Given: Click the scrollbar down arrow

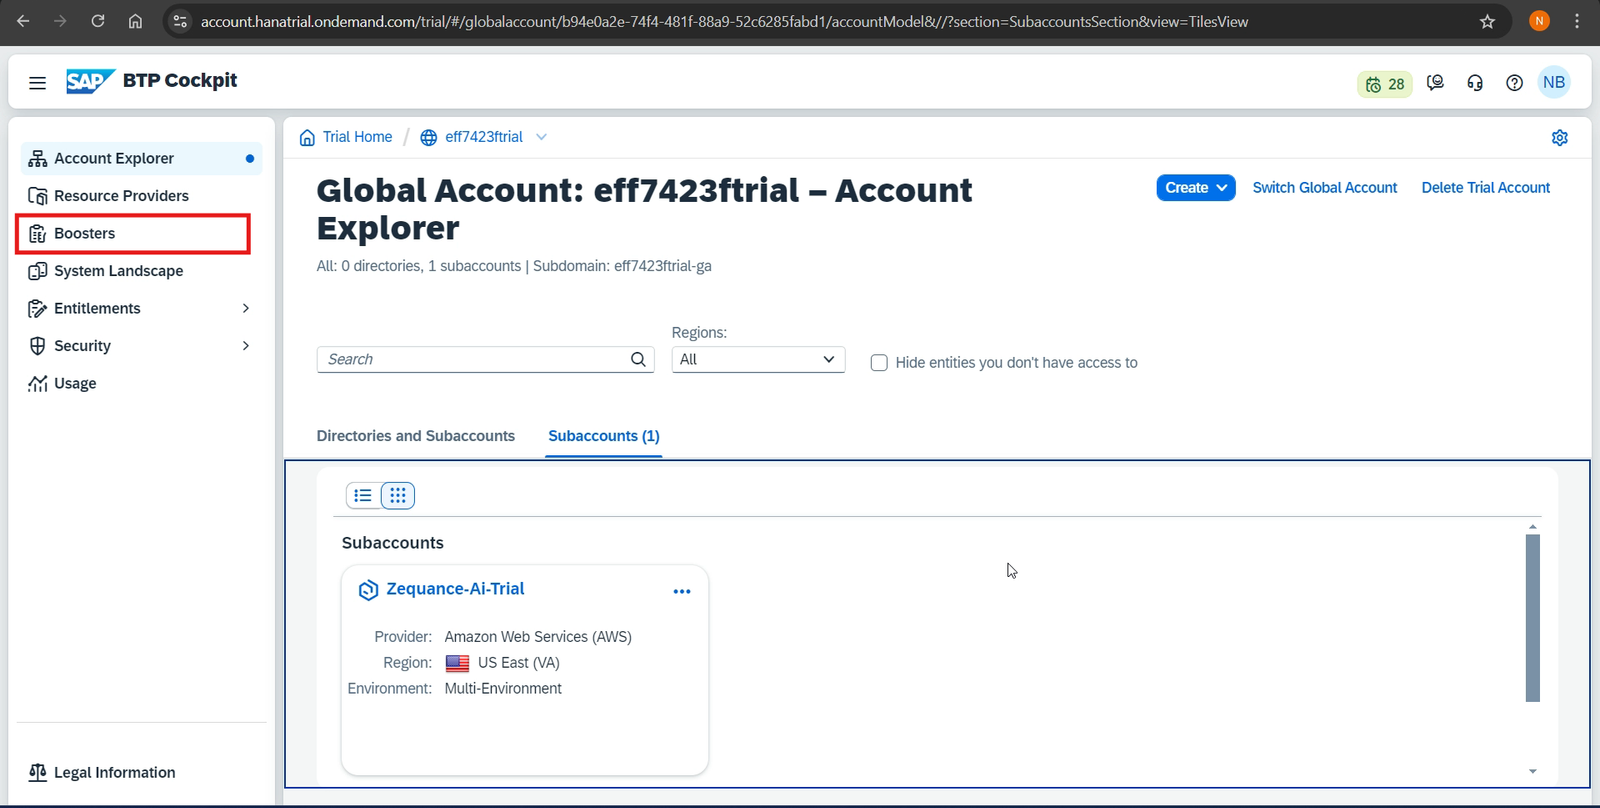Looking at the screenshot, I should coord(1533,772).
